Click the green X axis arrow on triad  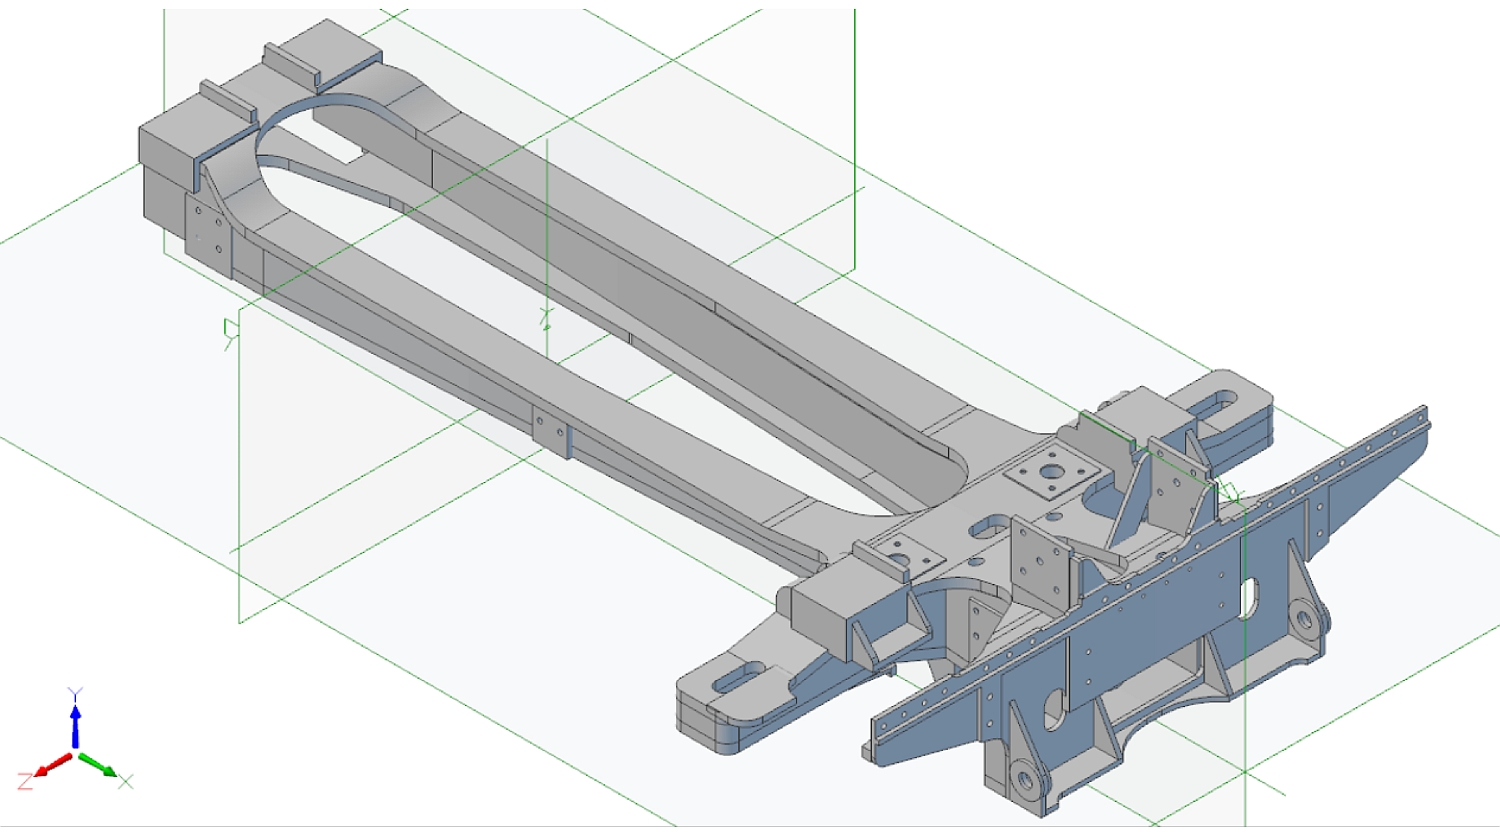pyautogui.click(x=98, y=766)
